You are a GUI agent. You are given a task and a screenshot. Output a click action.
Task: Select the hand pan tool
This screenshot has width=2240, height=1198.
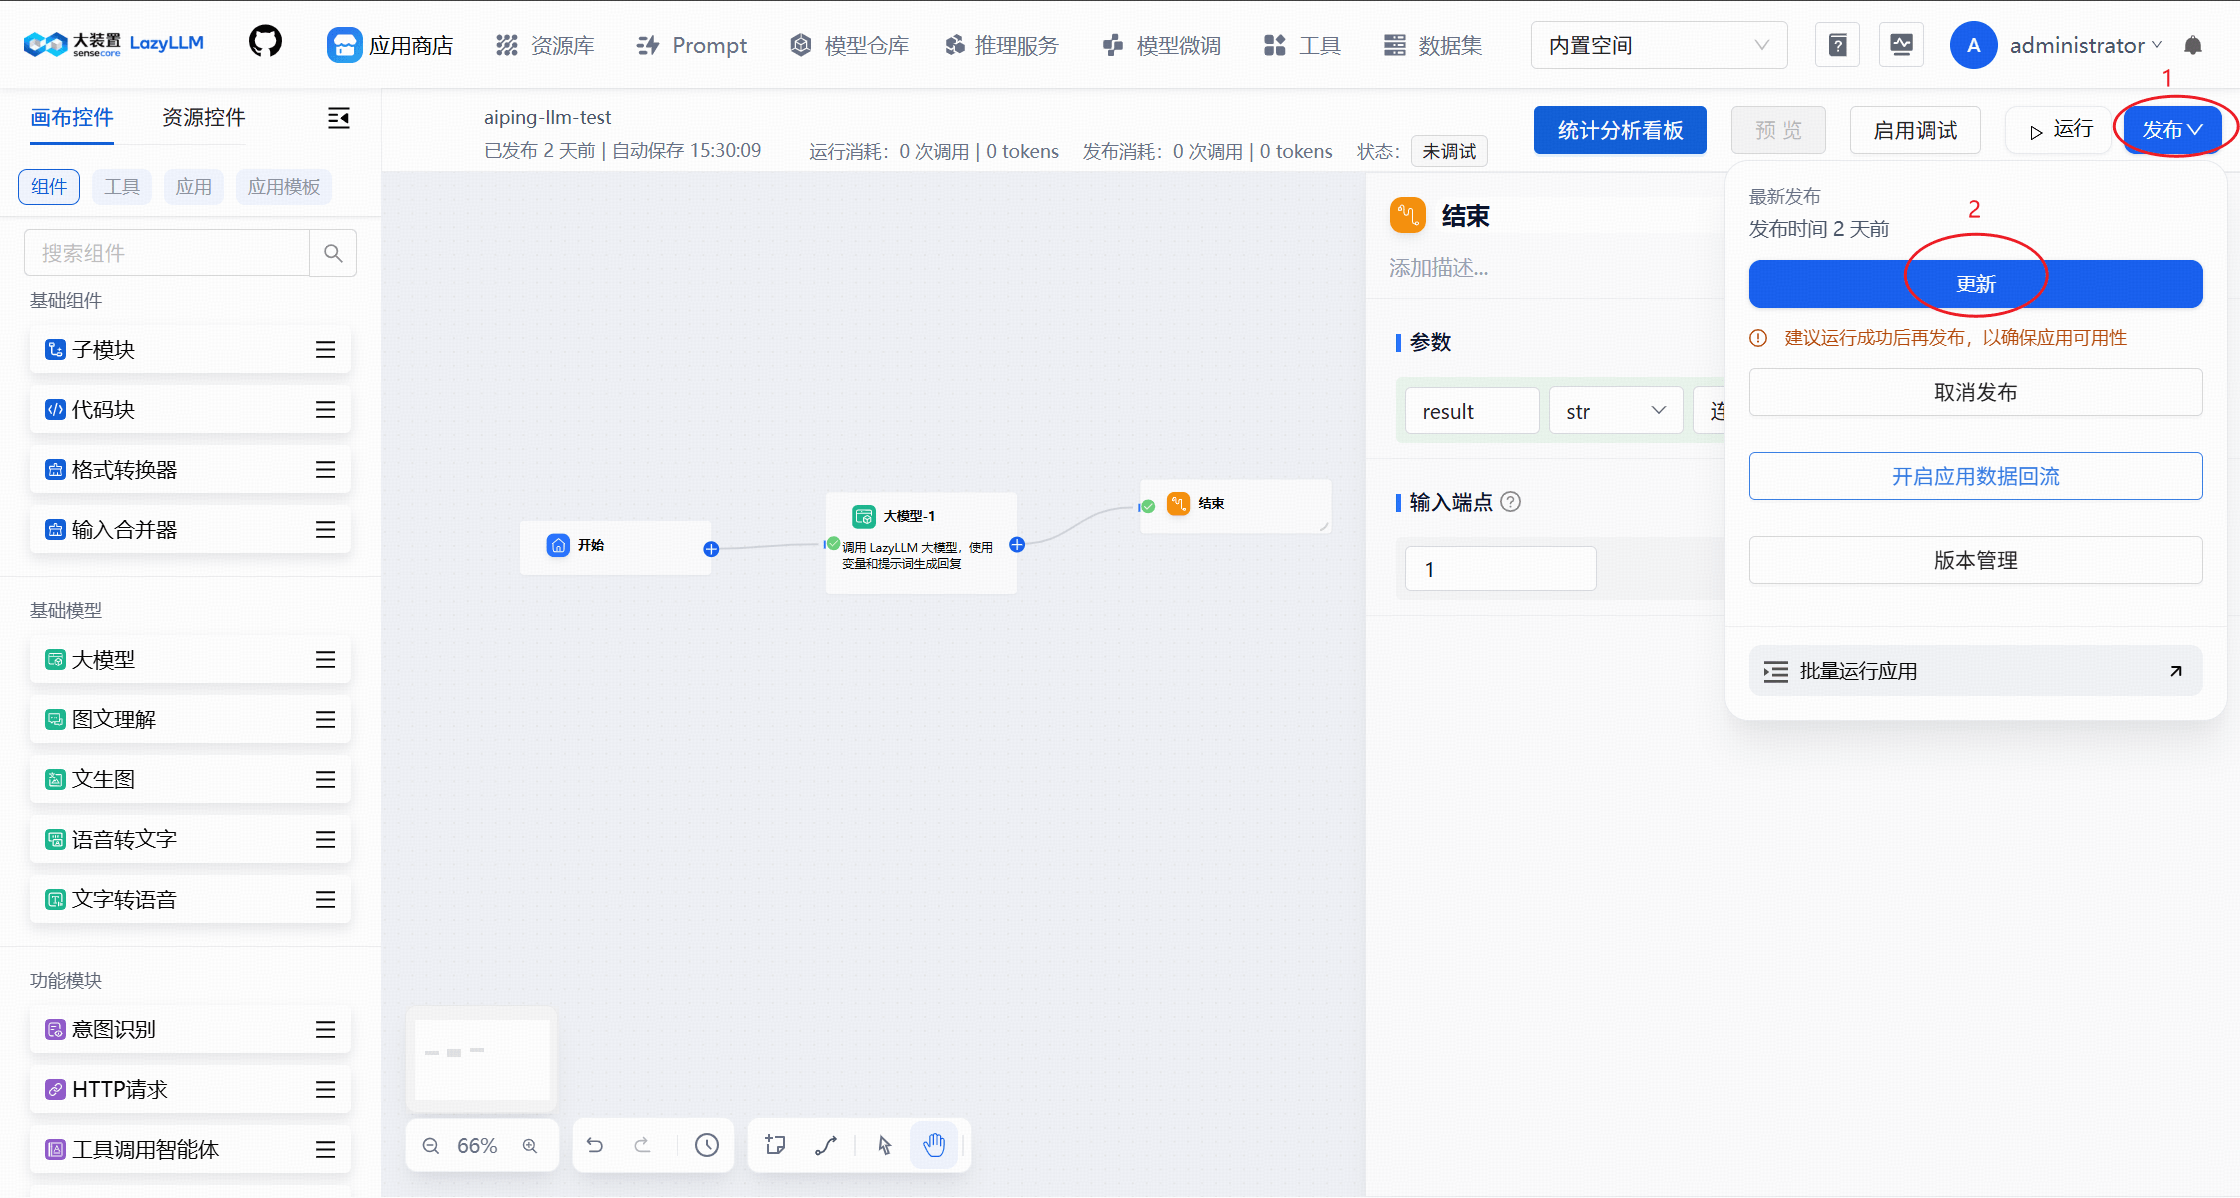pos(934,1145)
